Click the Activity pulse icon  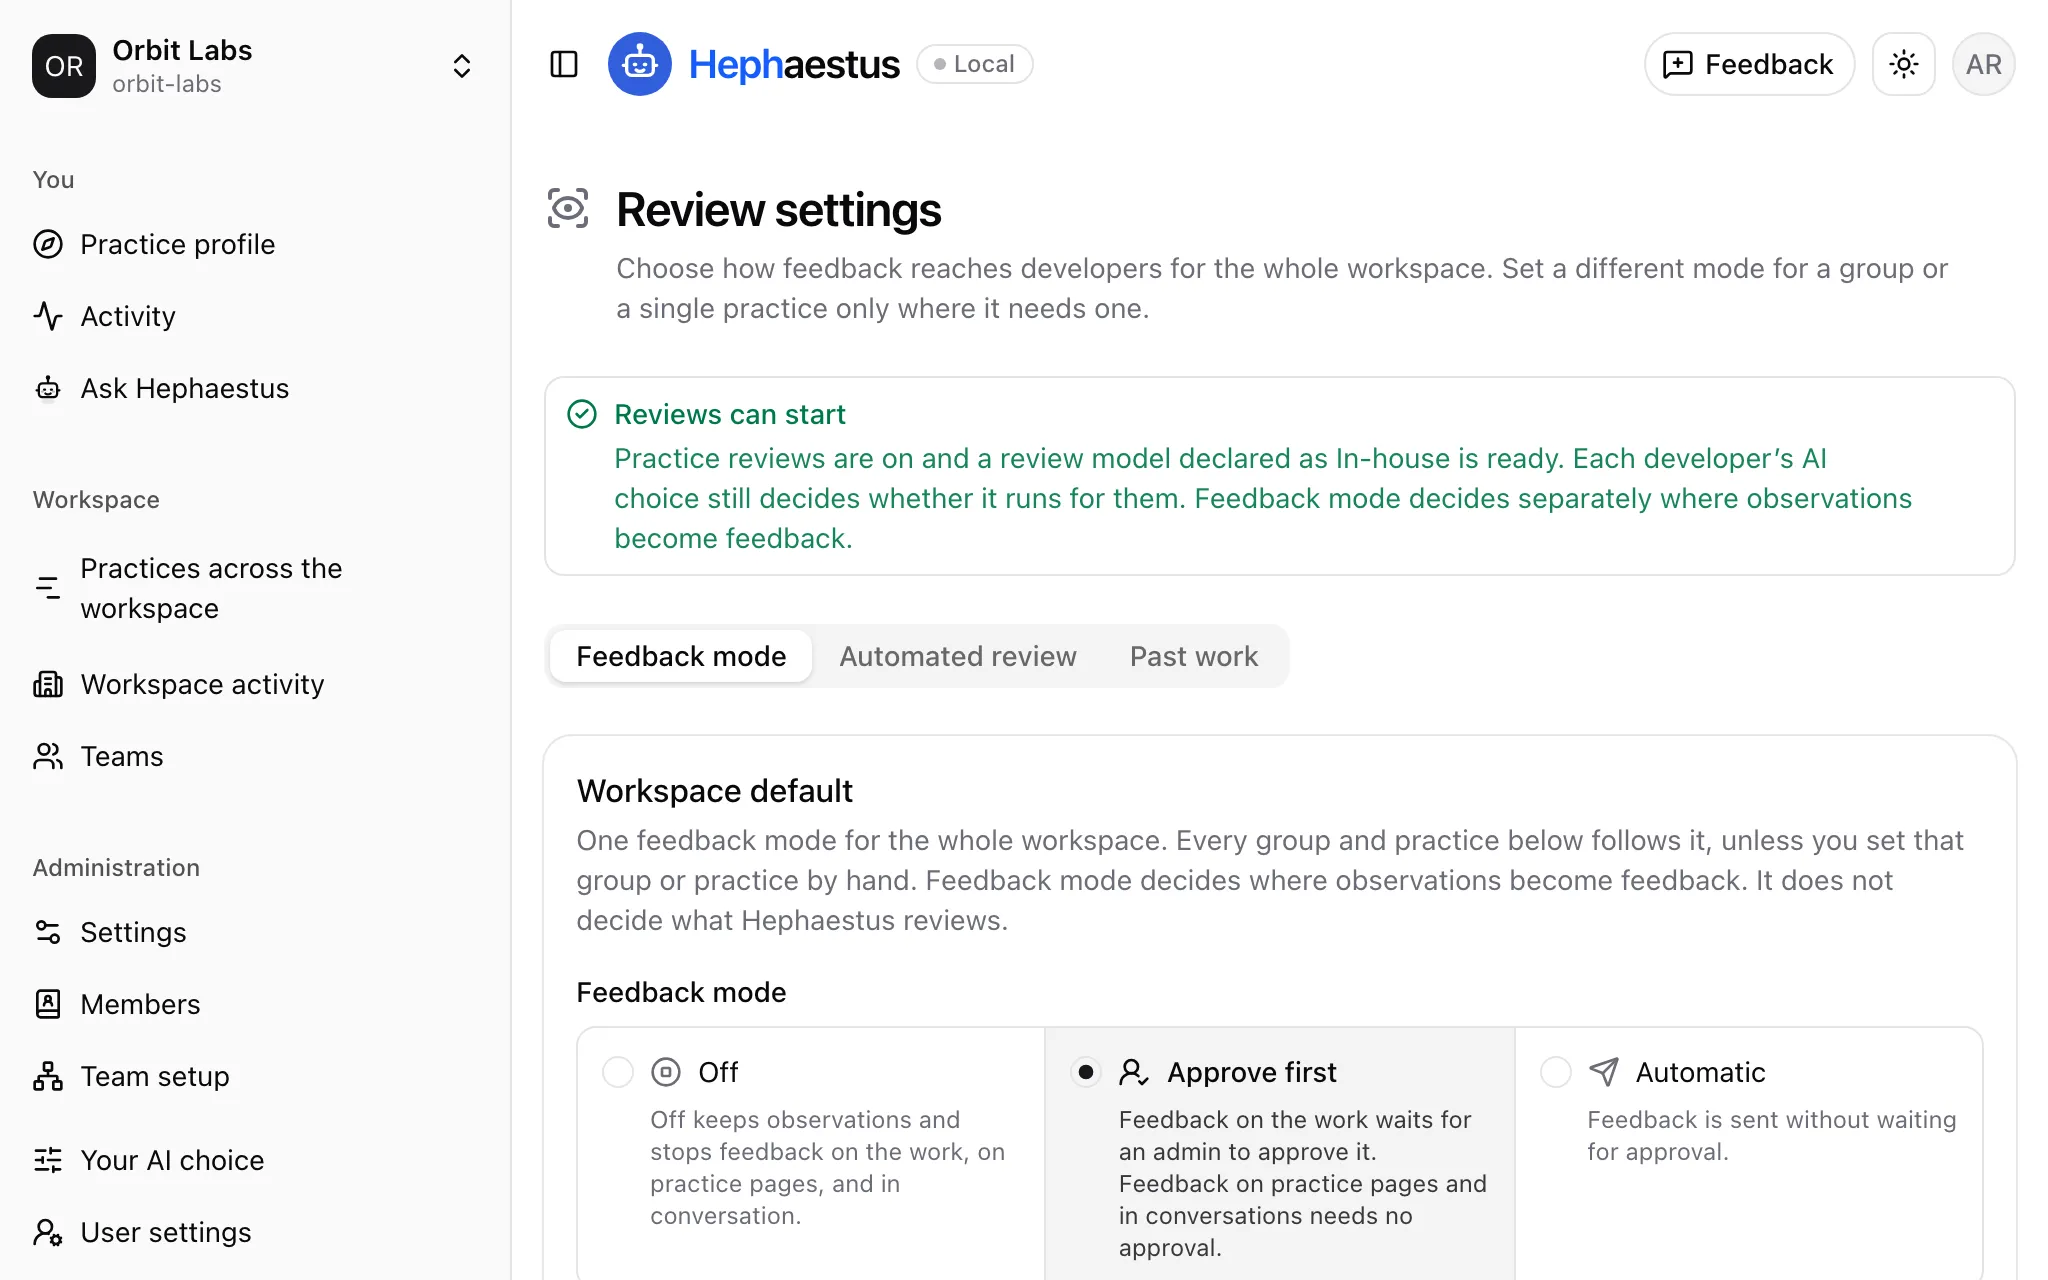[x=48, y=316]
